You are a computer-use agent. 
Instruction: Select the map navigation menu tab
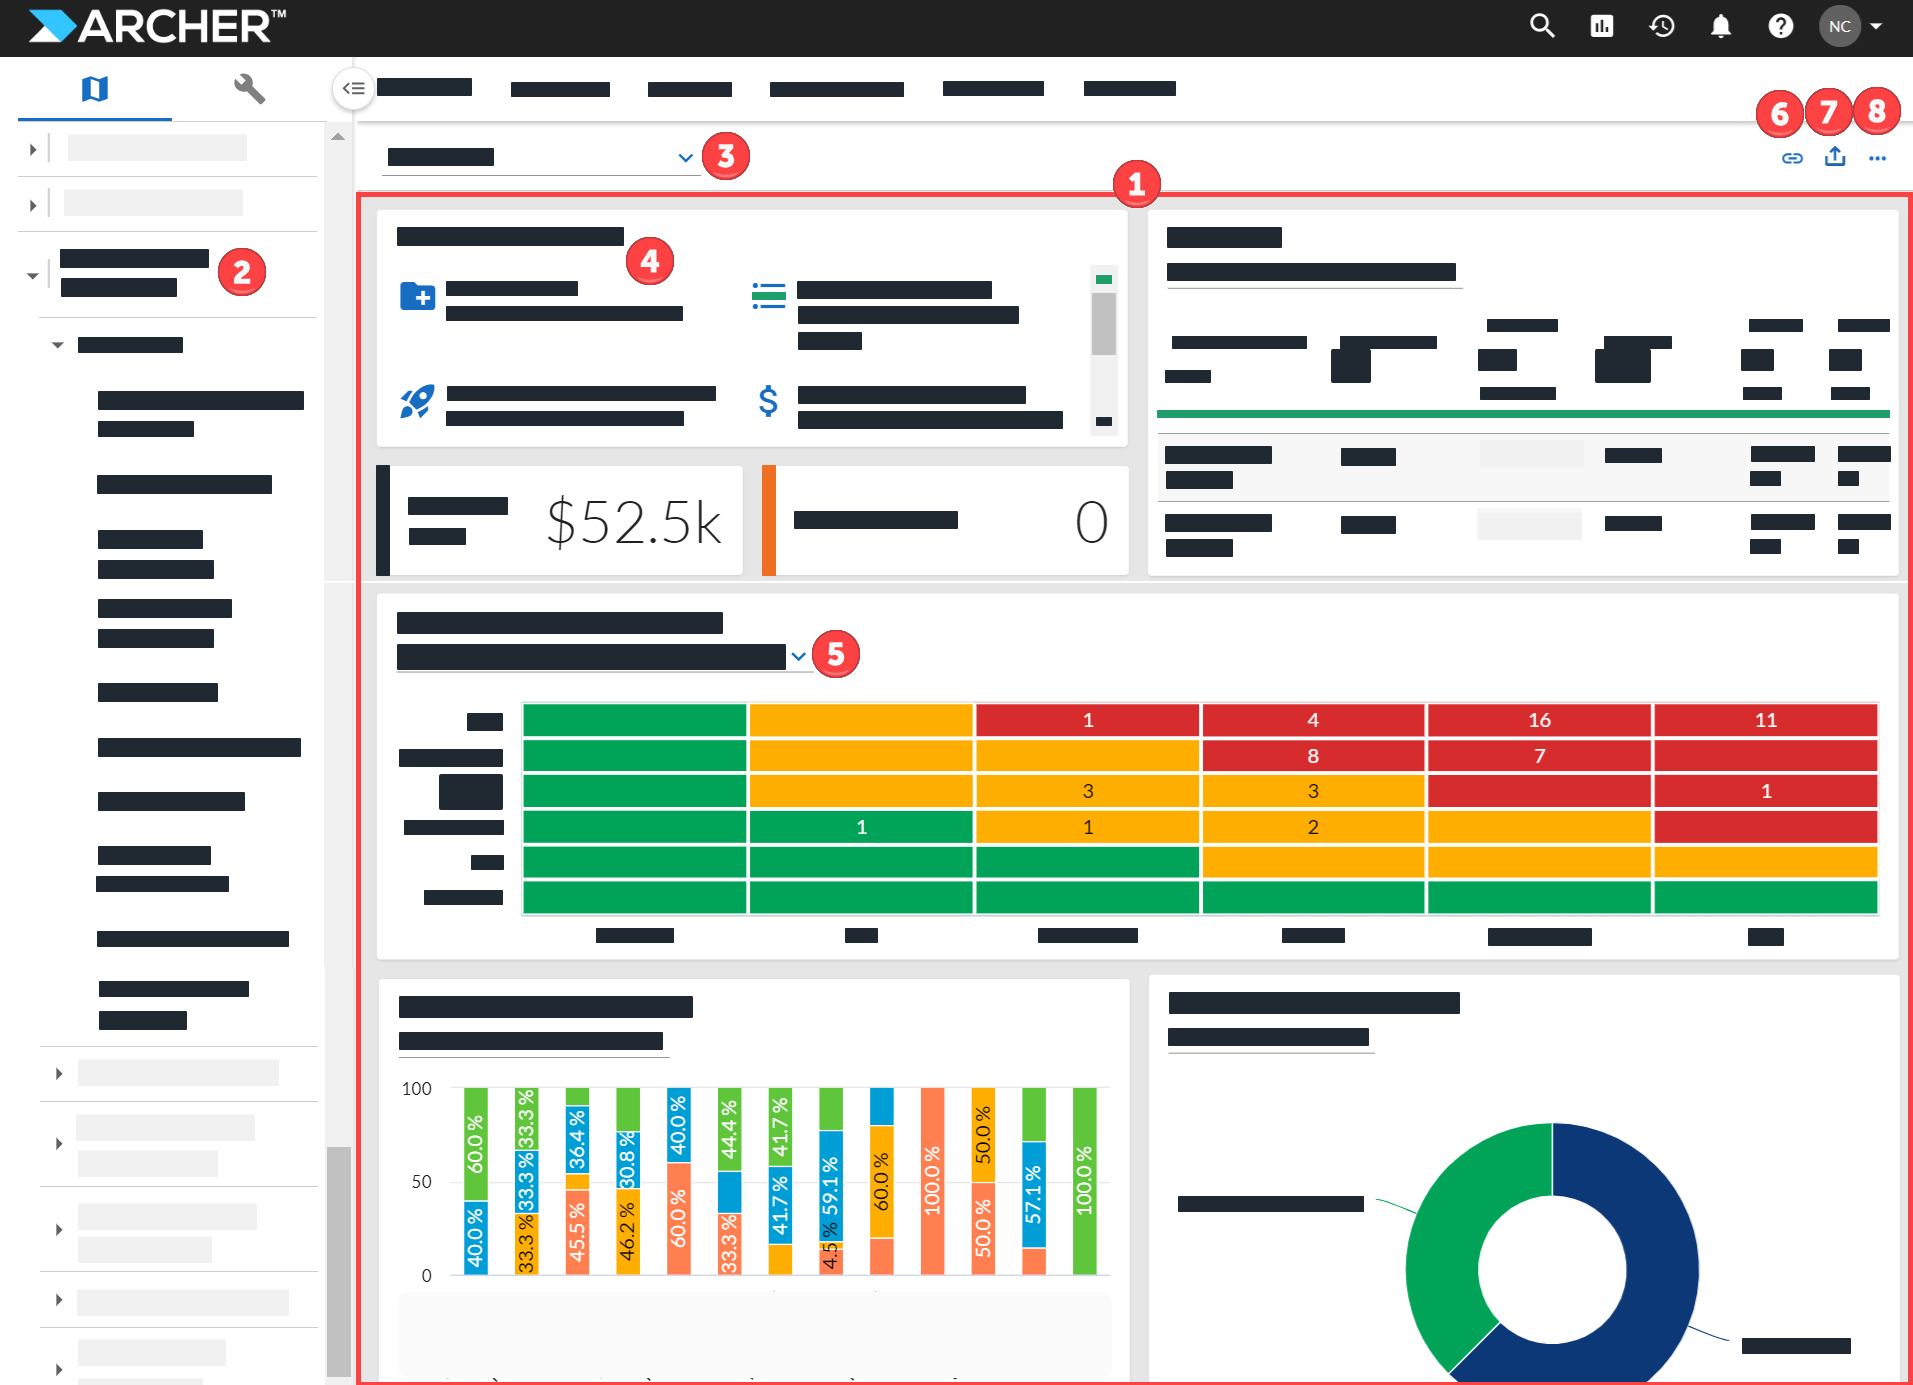click(x=95, y=89)
